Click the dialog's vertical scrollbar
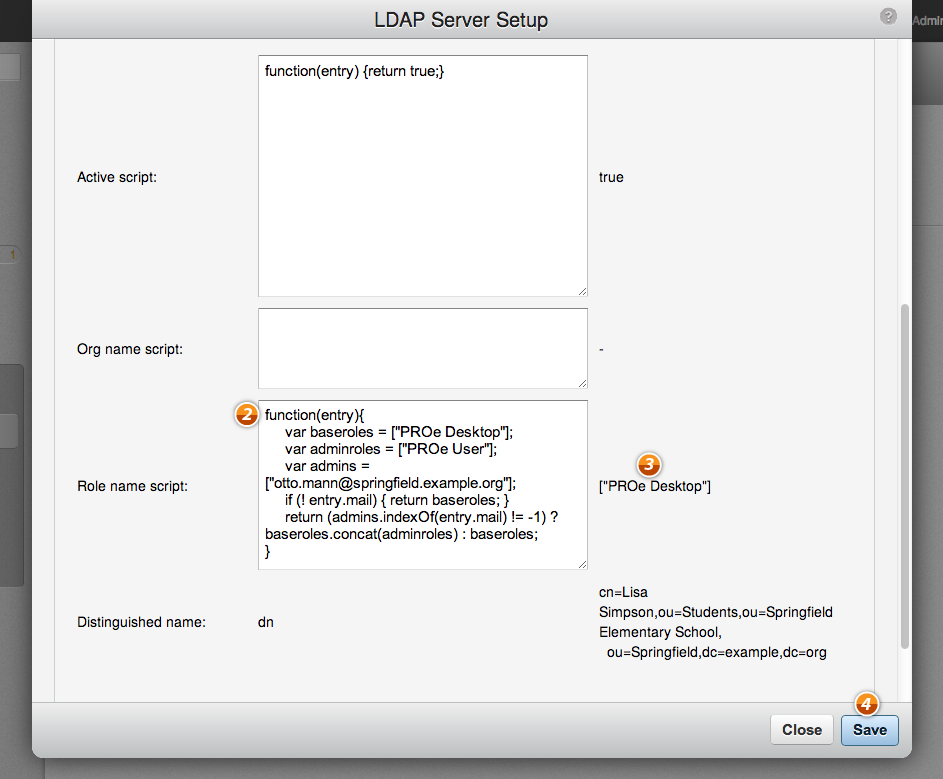Image resolution: width=943 pixels, height=779 pixels. tap(906, 476)
